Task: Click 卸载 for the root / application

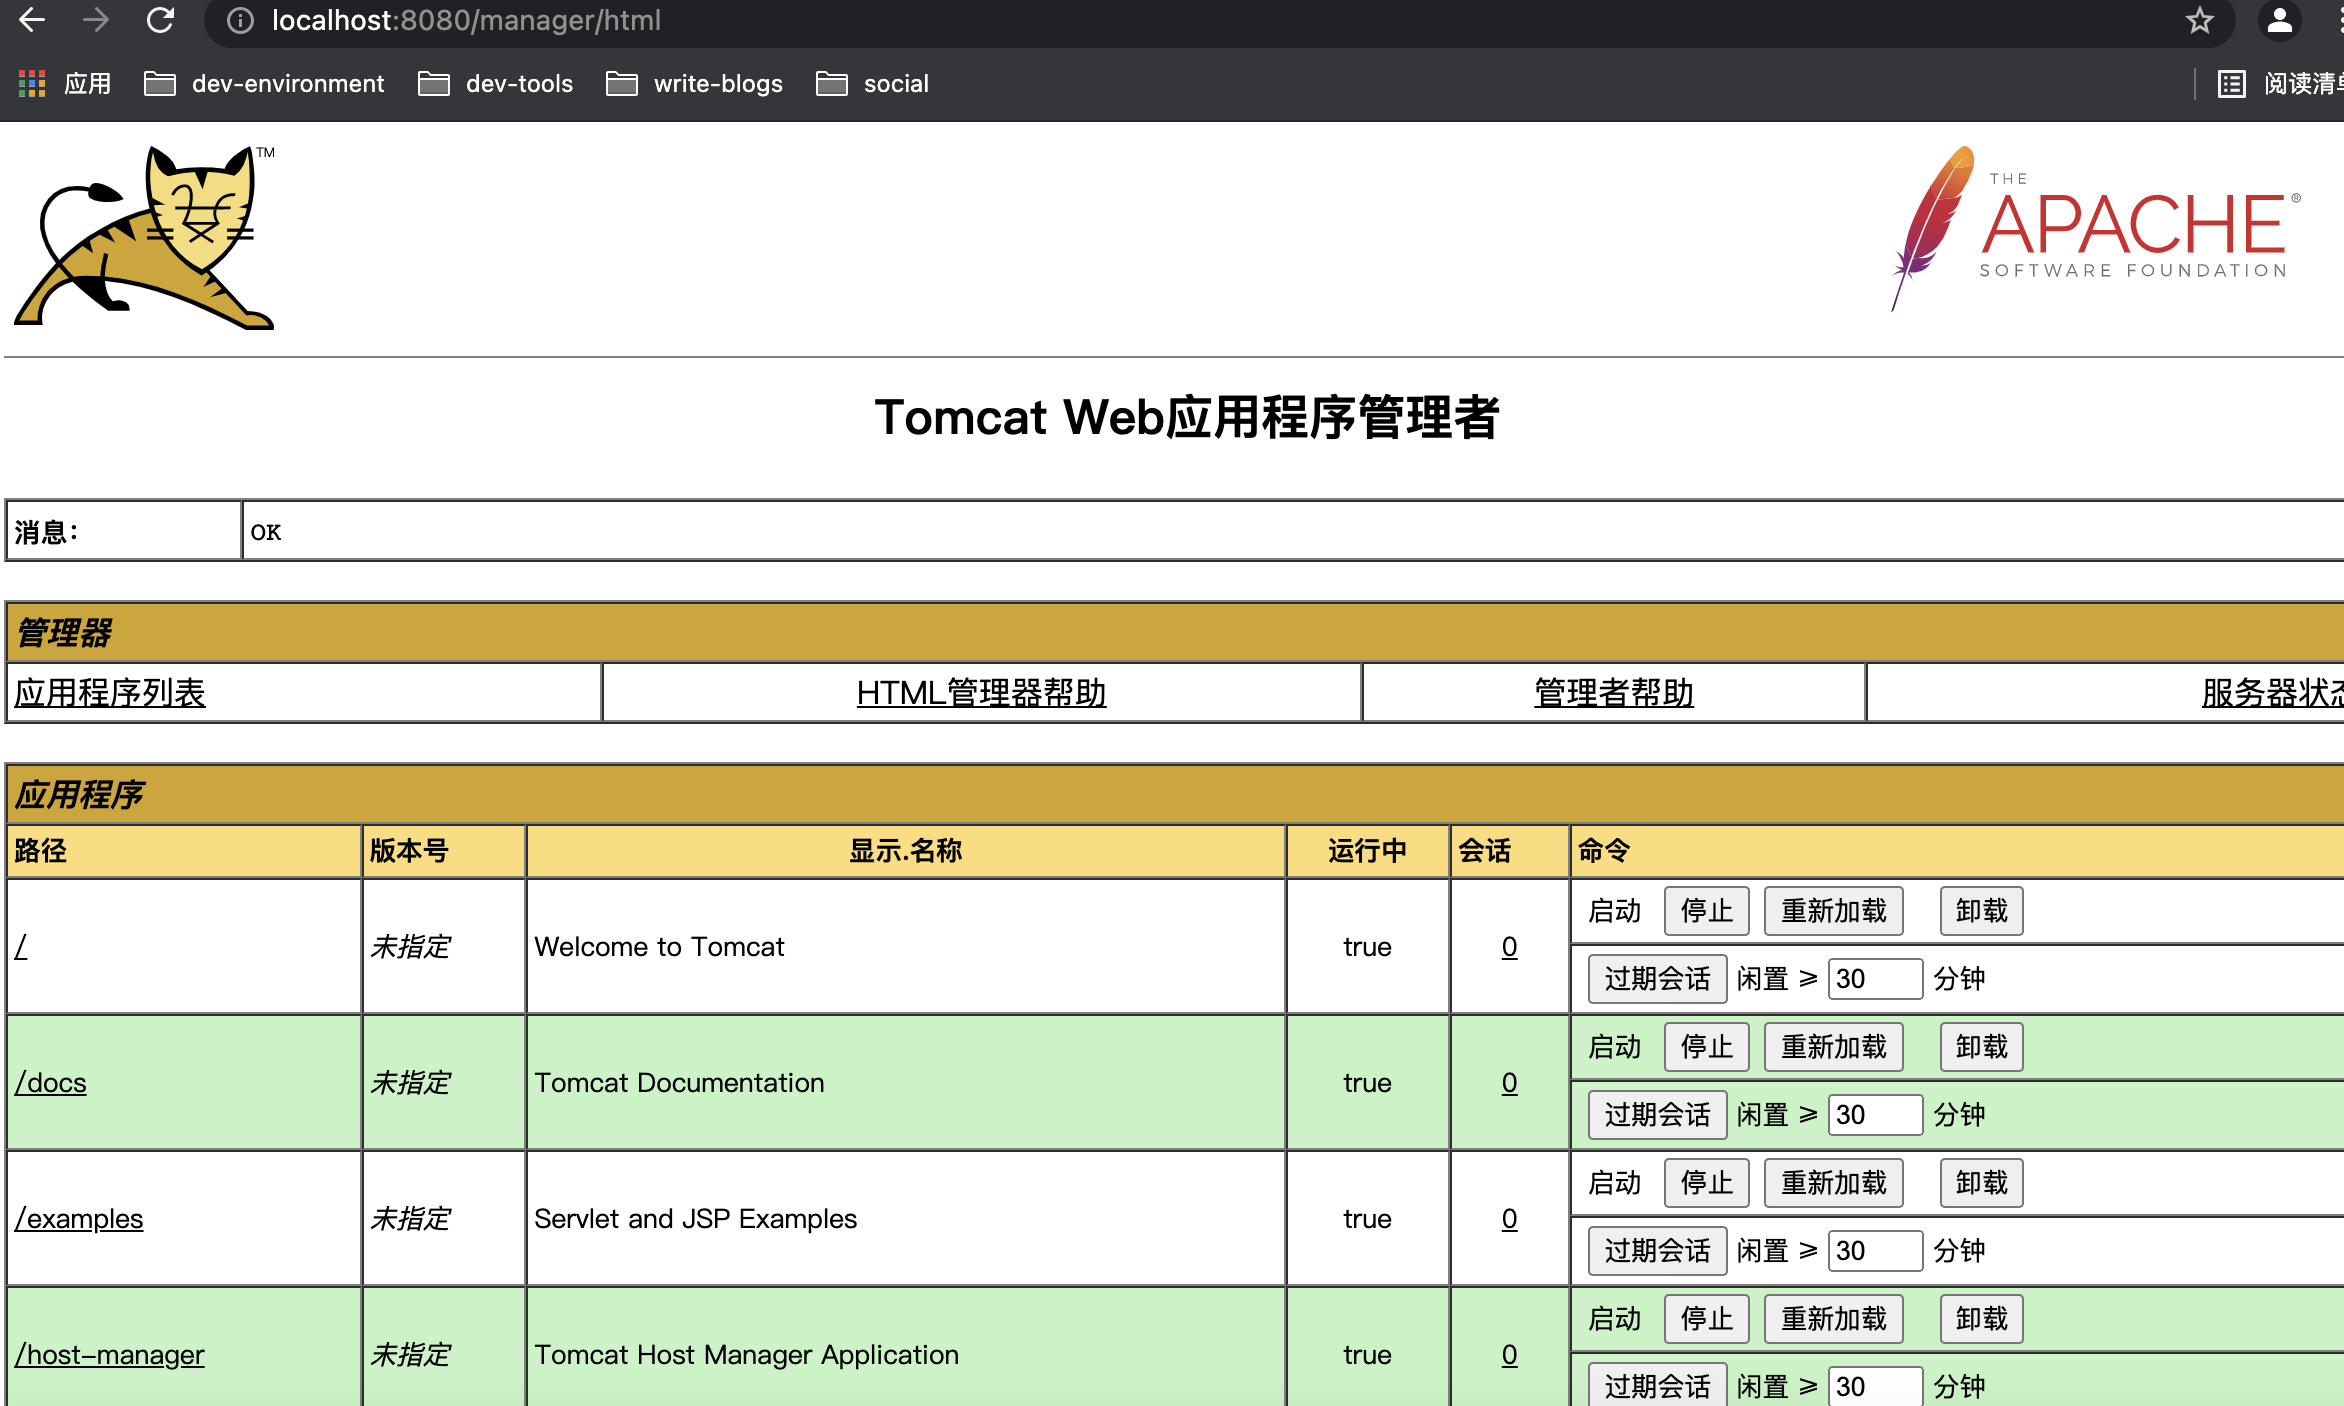Action: [1981, 911]
